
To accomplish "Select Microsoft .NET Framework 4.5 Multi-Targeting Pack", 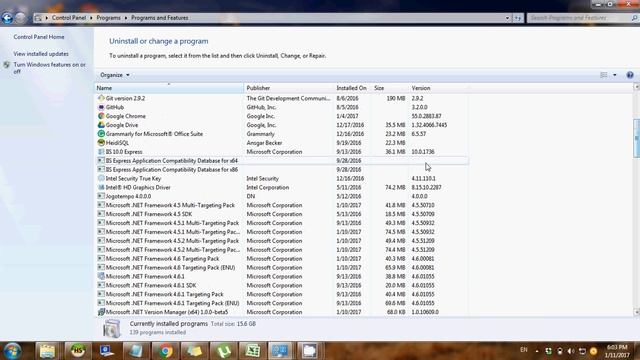I will [x=282, y=205].
